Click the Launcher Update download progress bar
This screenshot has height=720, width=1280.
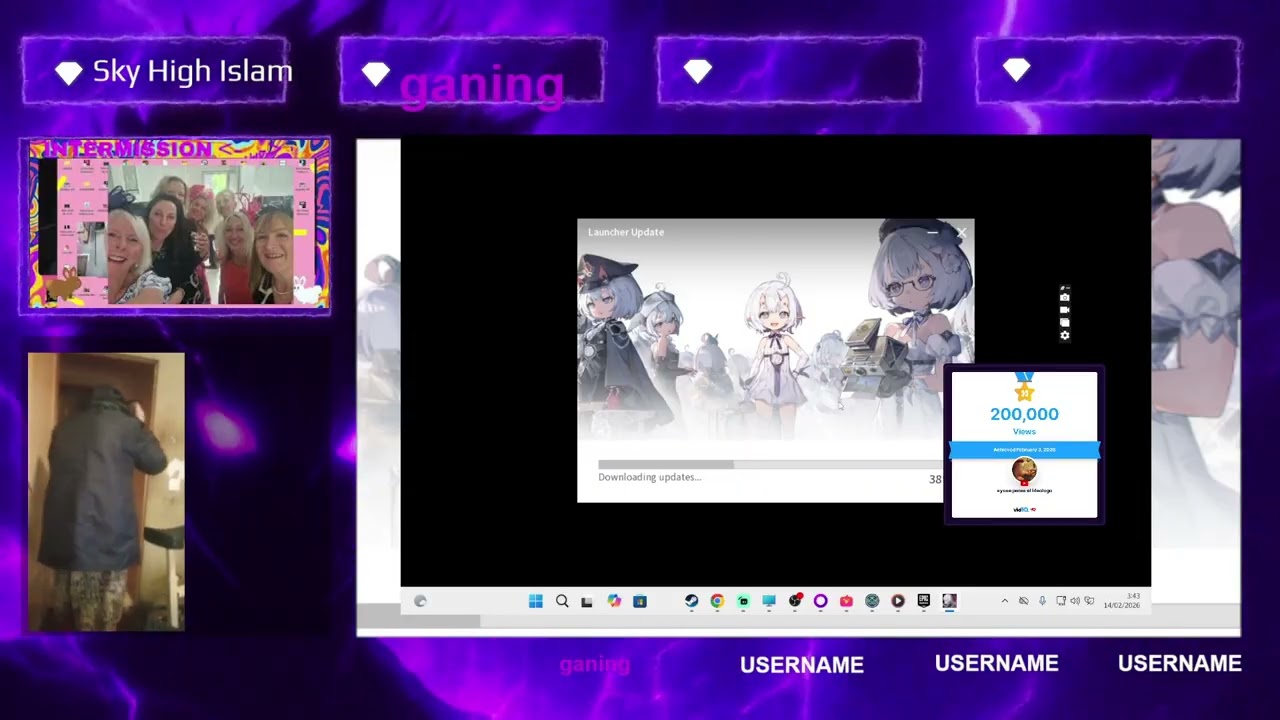pos(770,464)
